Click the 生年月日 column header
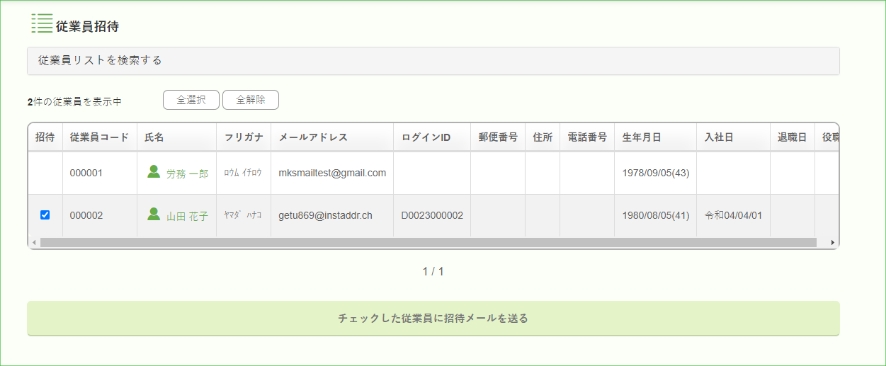 point(655,137)
